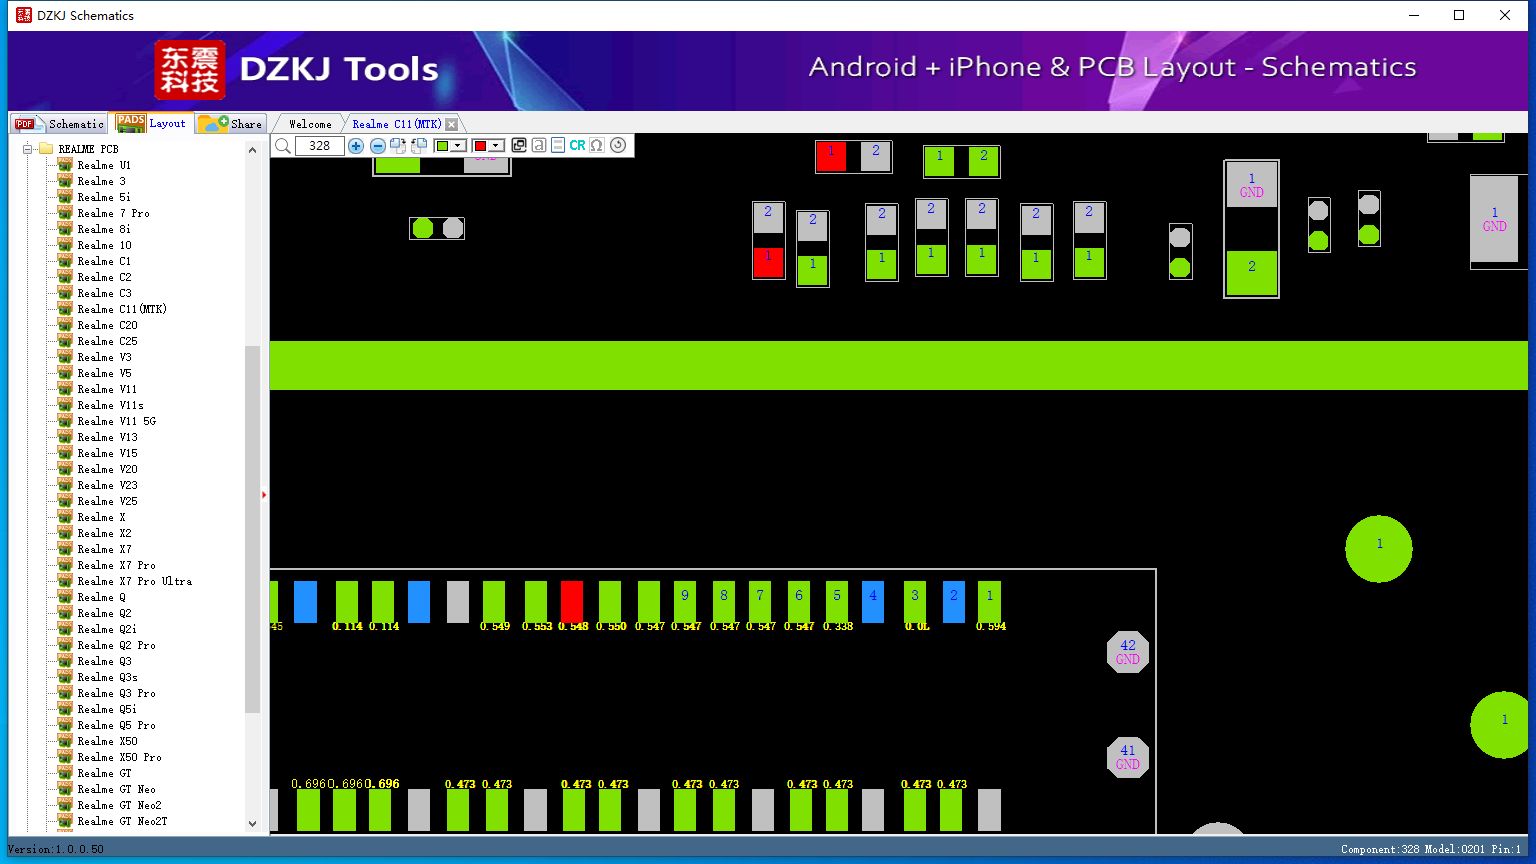Click the overlapping-squares layer icon in the toolbar

519,145
